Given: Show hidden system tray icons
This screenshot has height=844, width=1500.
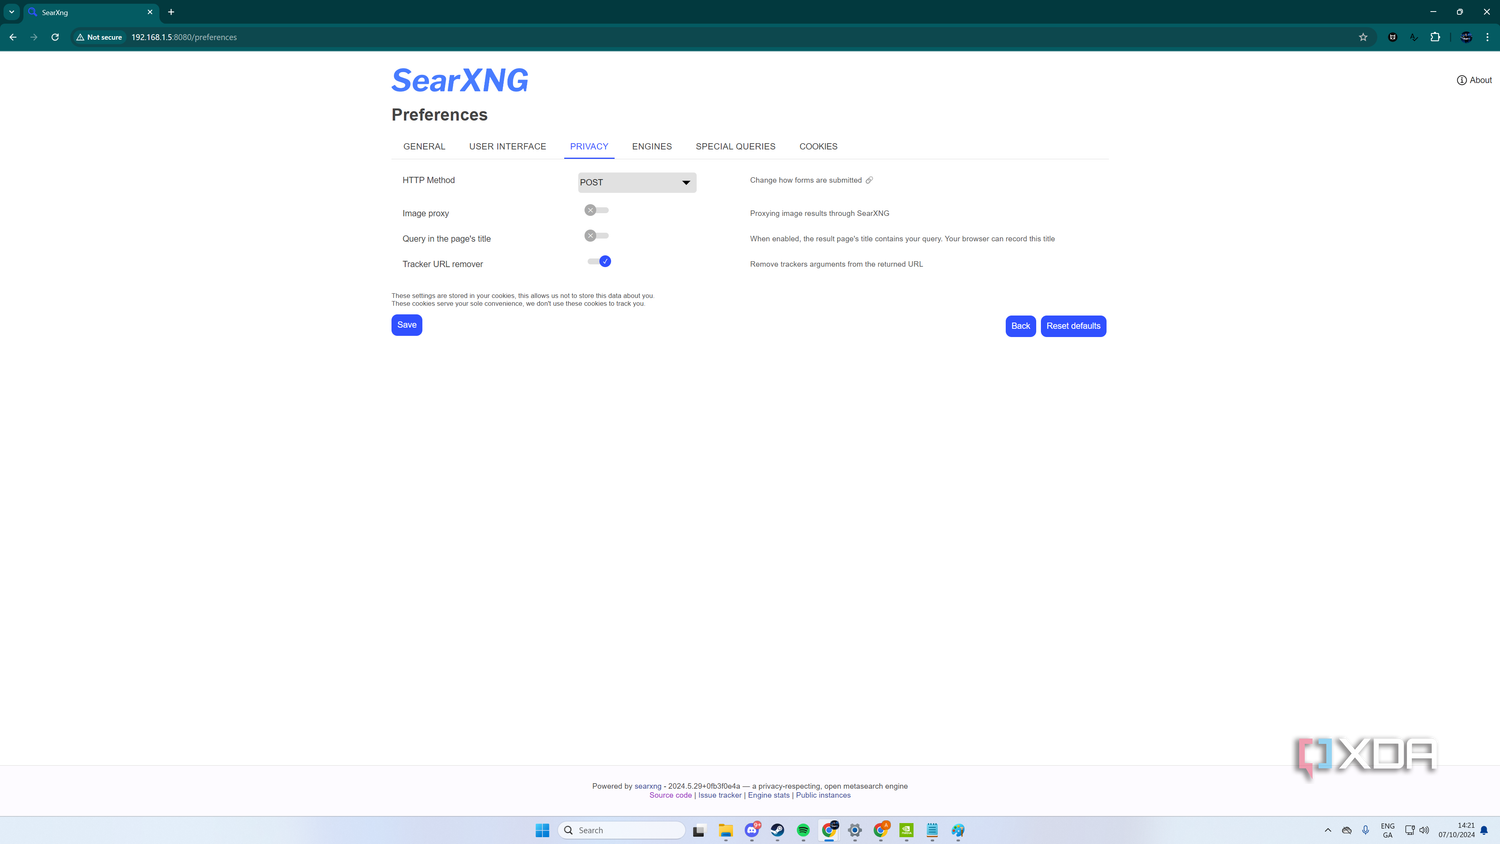Looking at the screenshot, I should (1328, 830).
